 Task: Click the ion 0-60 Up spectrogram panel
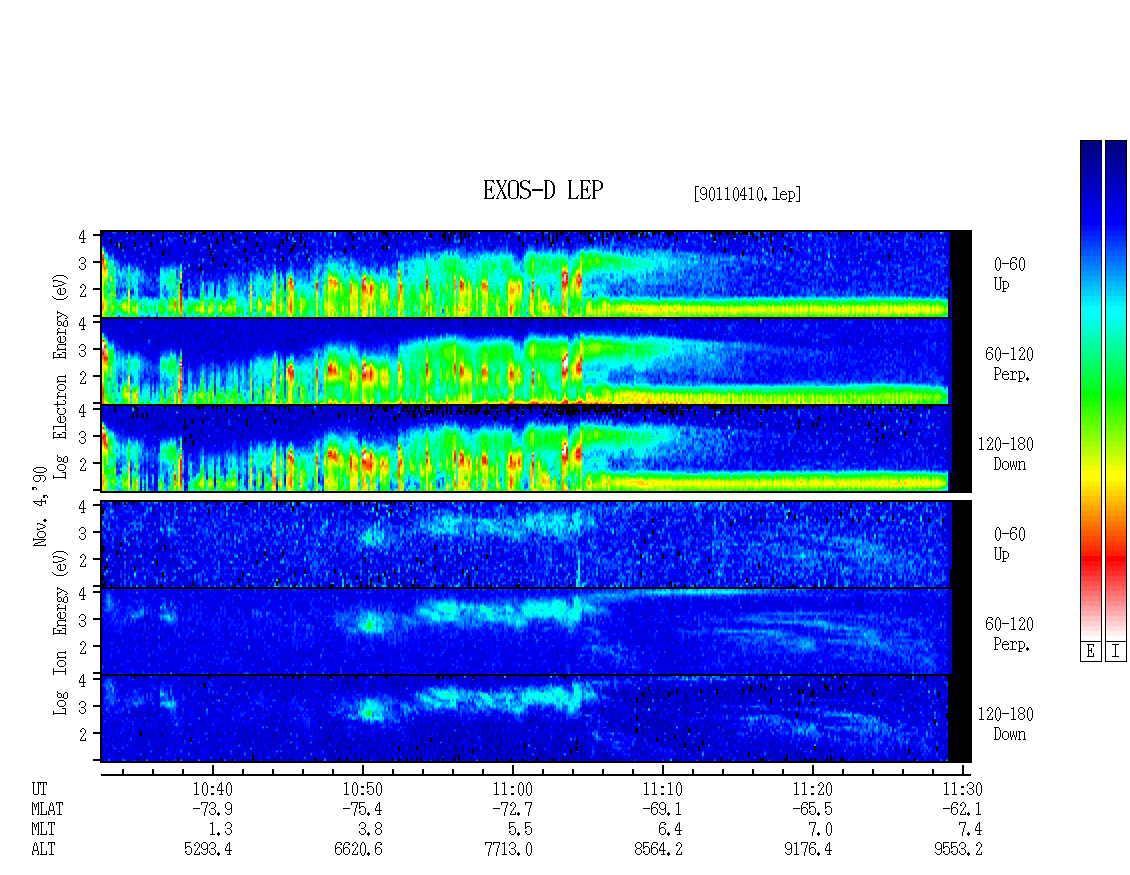(x=536, y=544)
